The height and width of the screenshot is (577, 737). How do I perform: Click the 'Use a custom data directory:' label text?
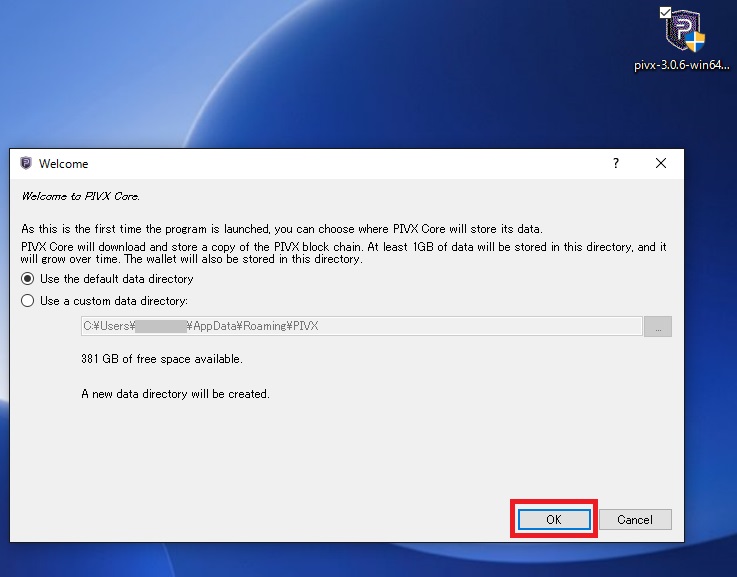[x=114, y=301]
